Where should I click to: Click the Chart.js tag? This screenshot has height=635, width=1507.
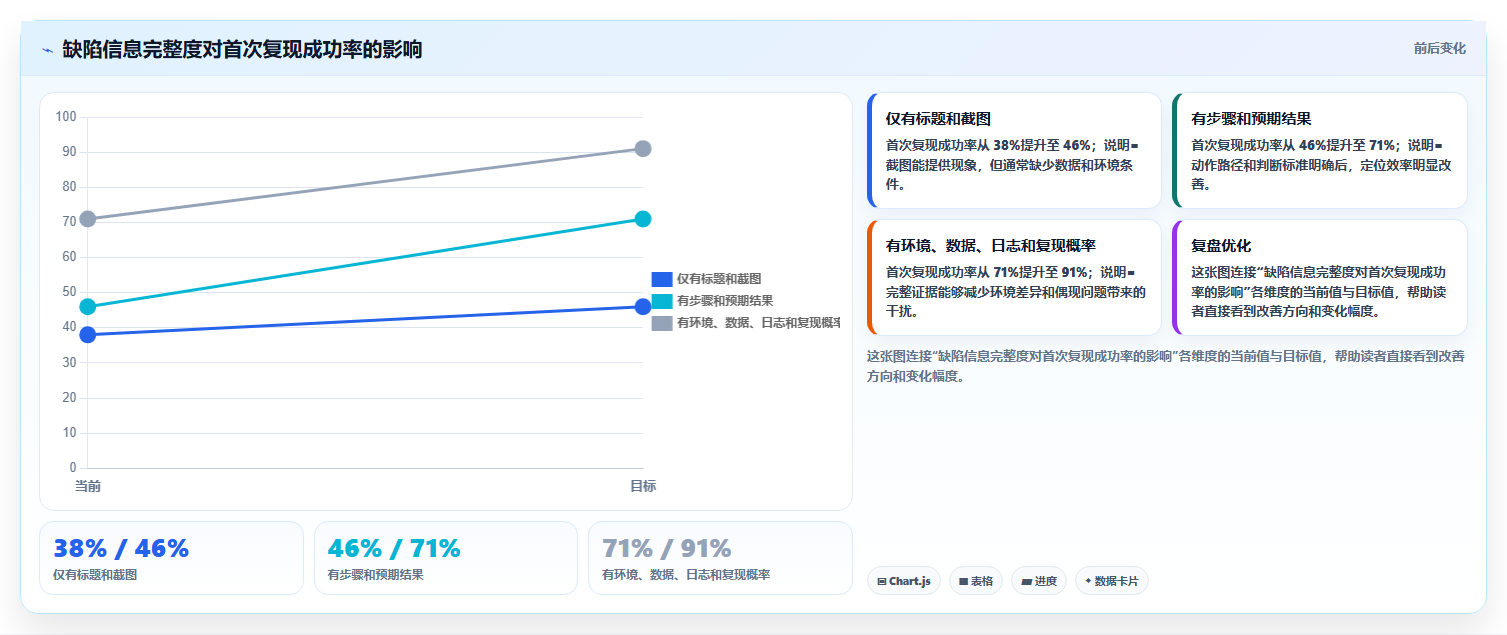904,581
